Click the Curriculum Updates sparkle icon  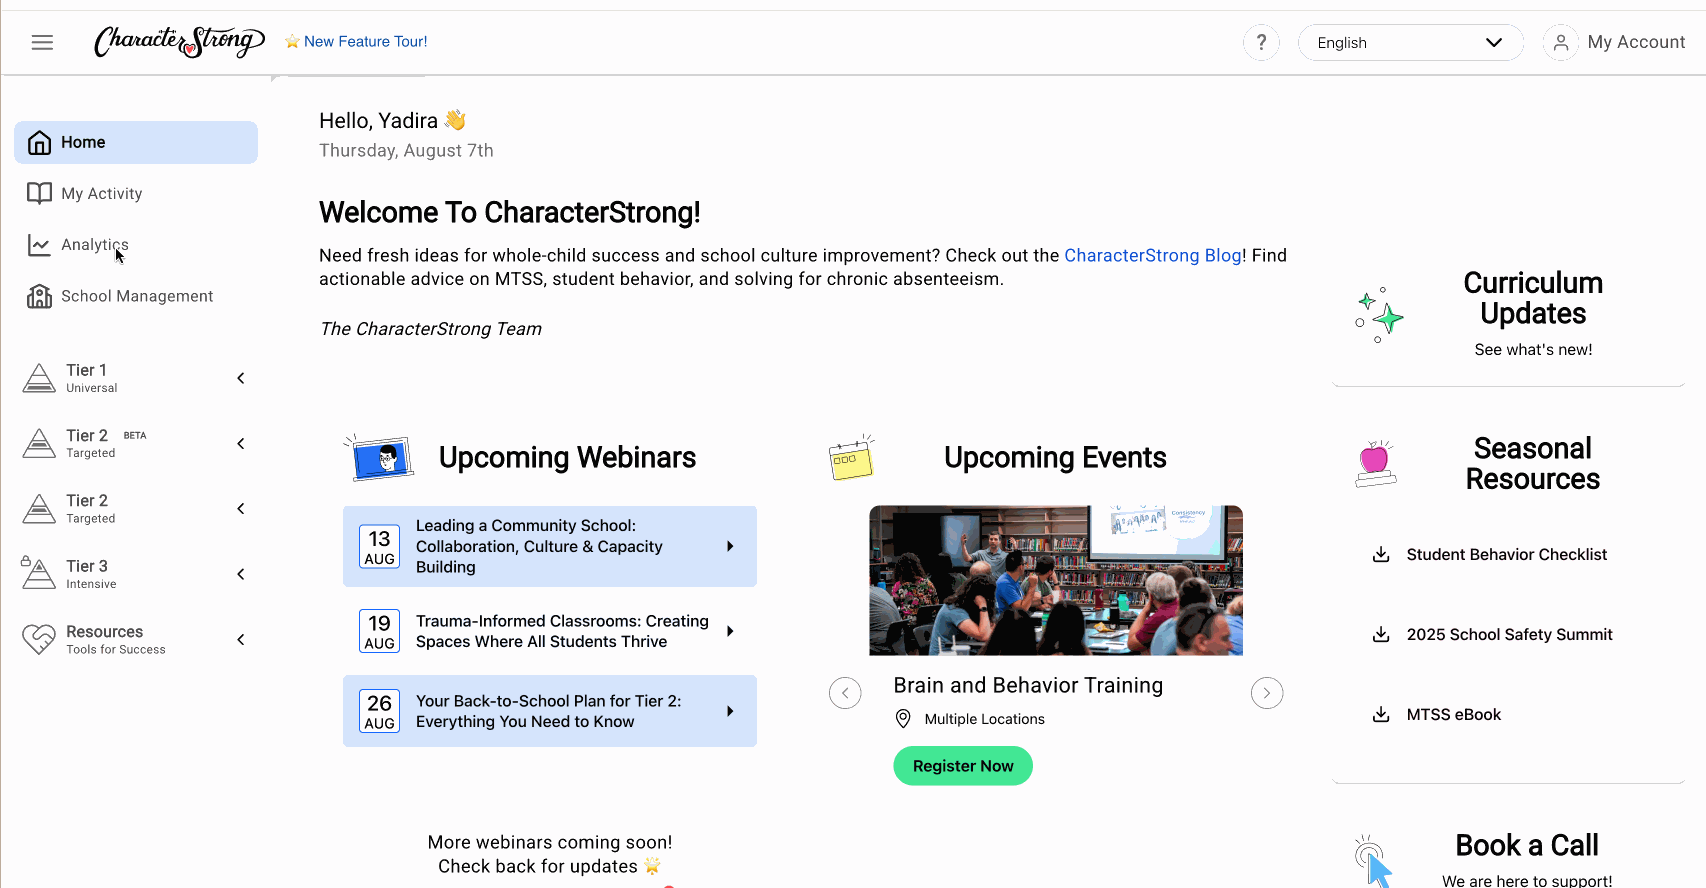(1379, 315)
